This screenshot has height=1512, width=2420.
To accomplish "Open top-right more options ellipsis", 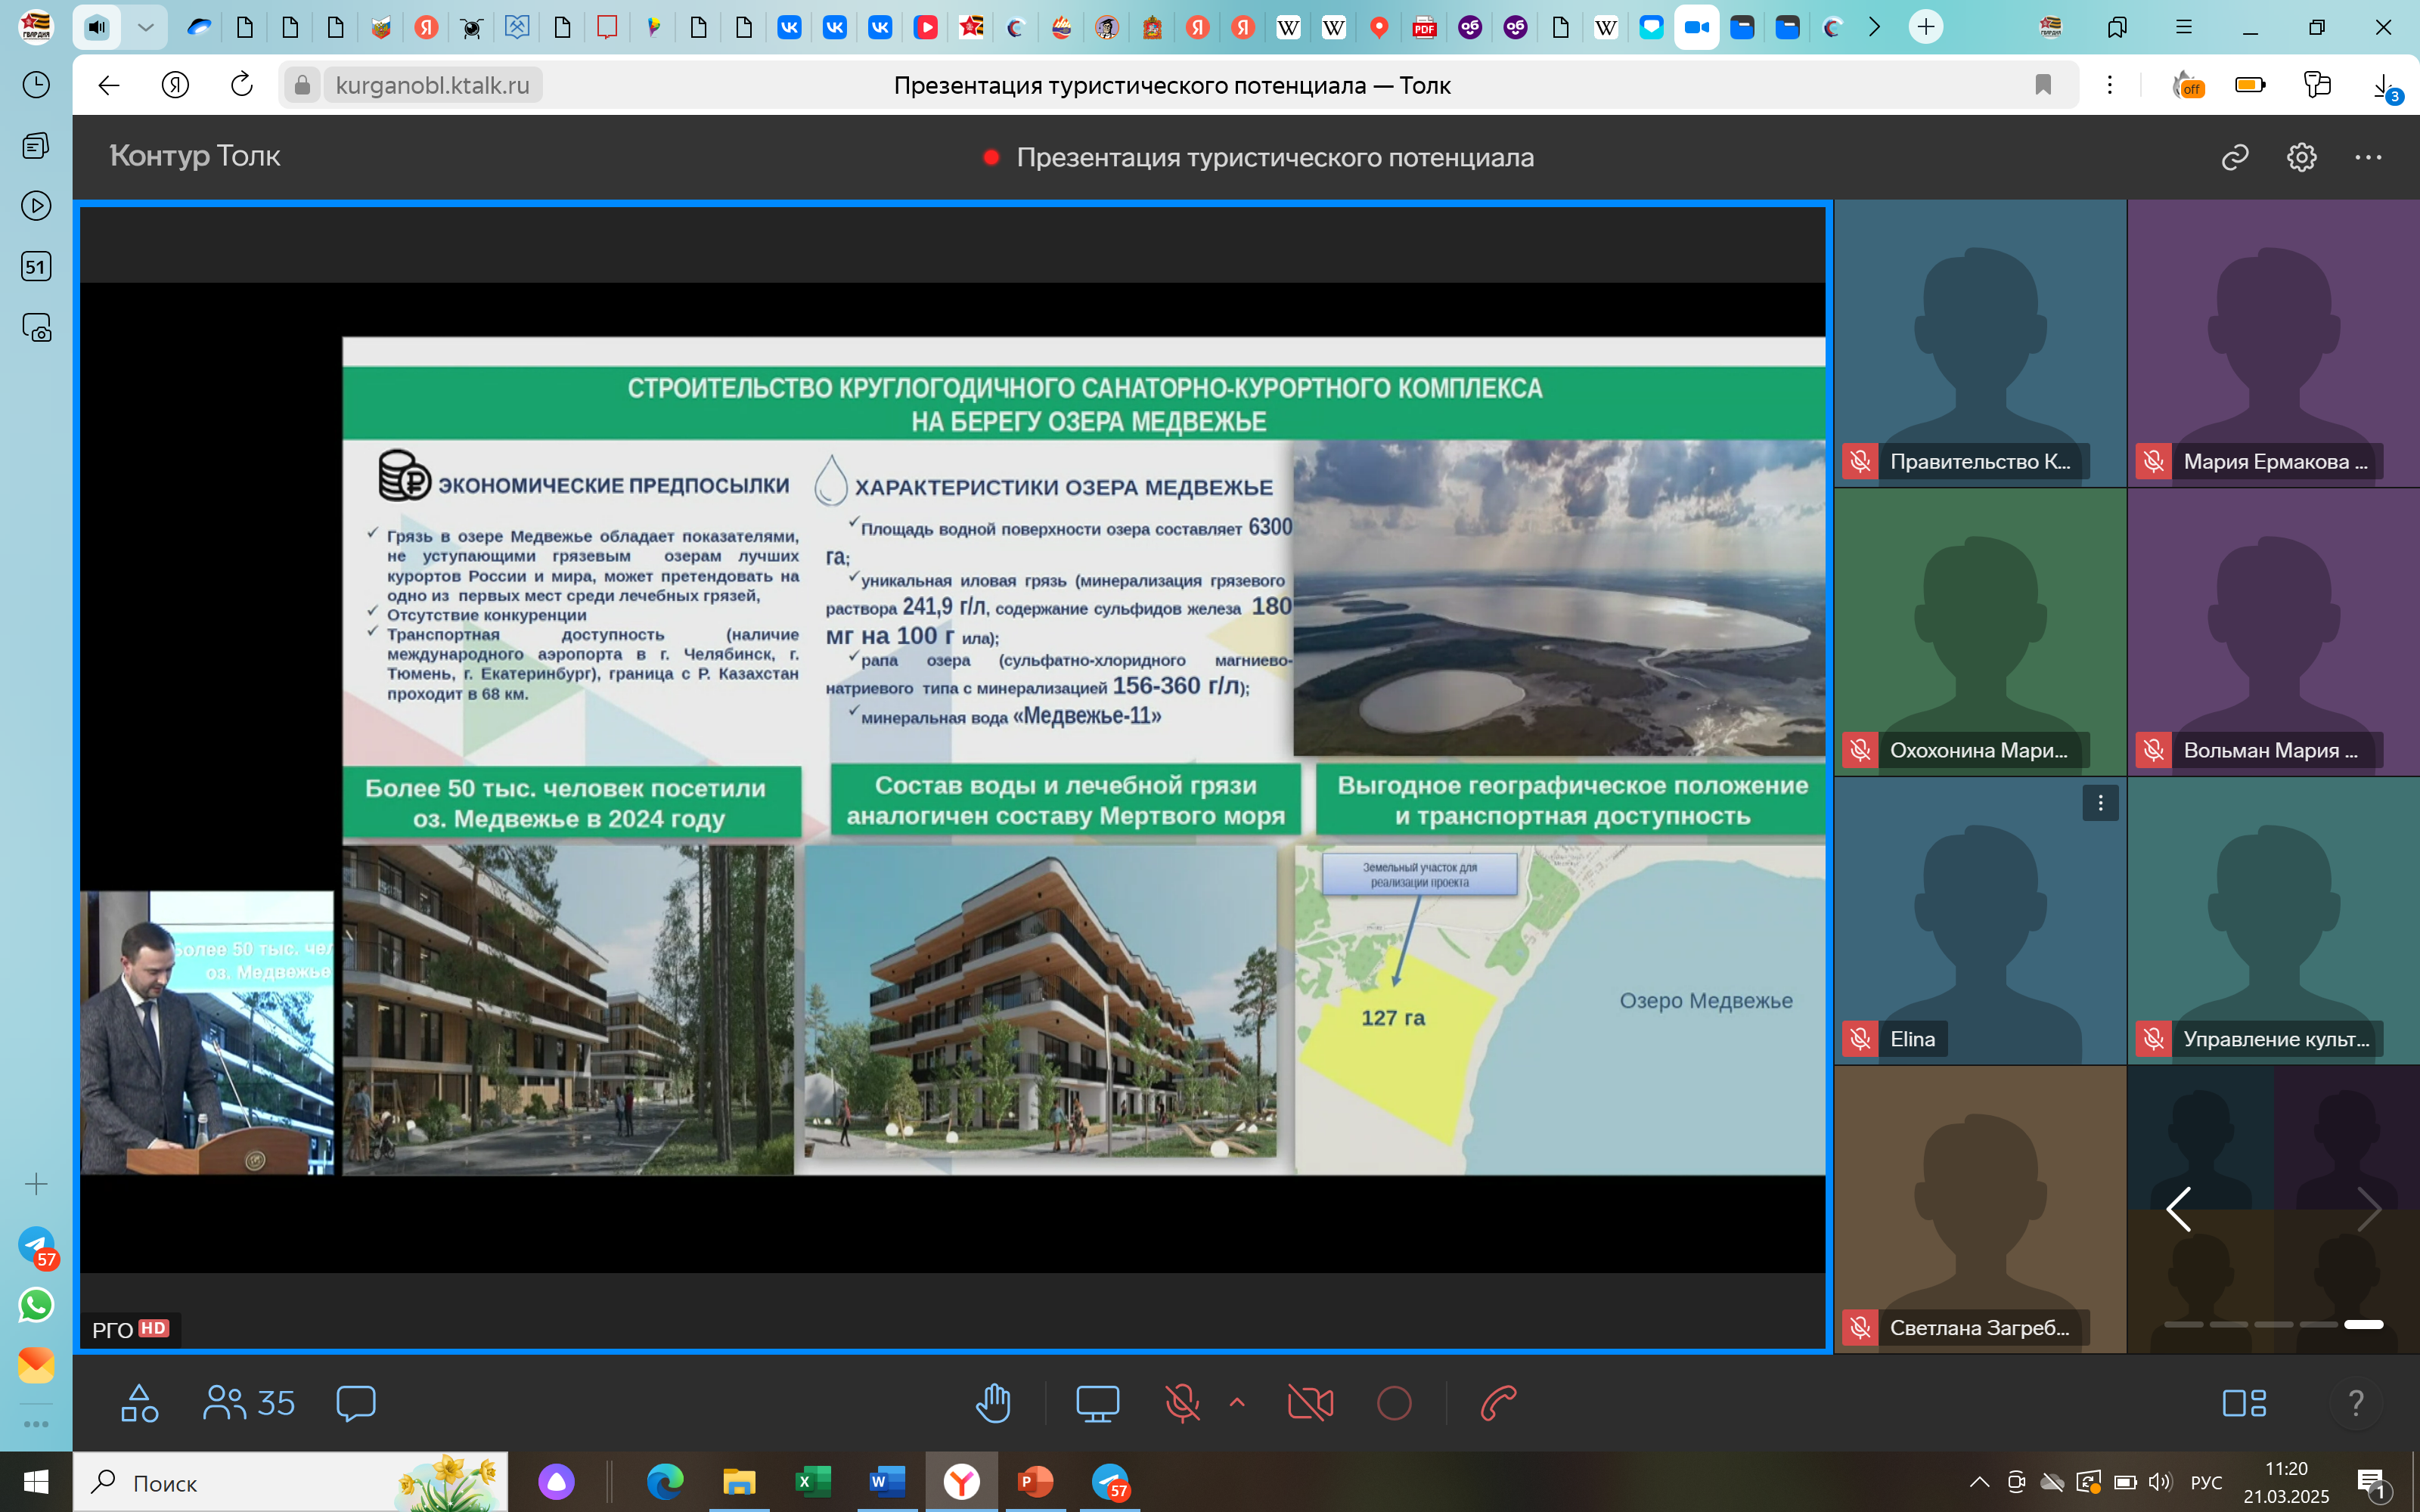I will pyautogui.click(x=2367, y=157).
